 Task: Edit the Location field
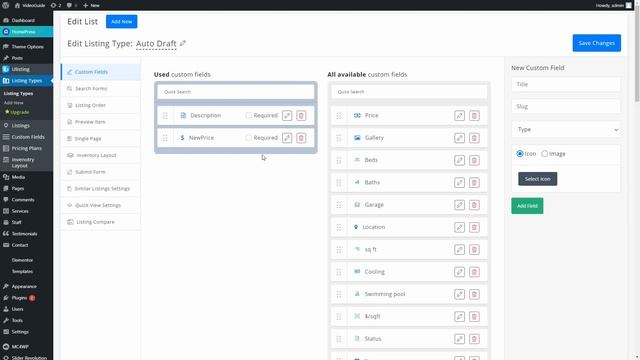click(x=459, y=227)
